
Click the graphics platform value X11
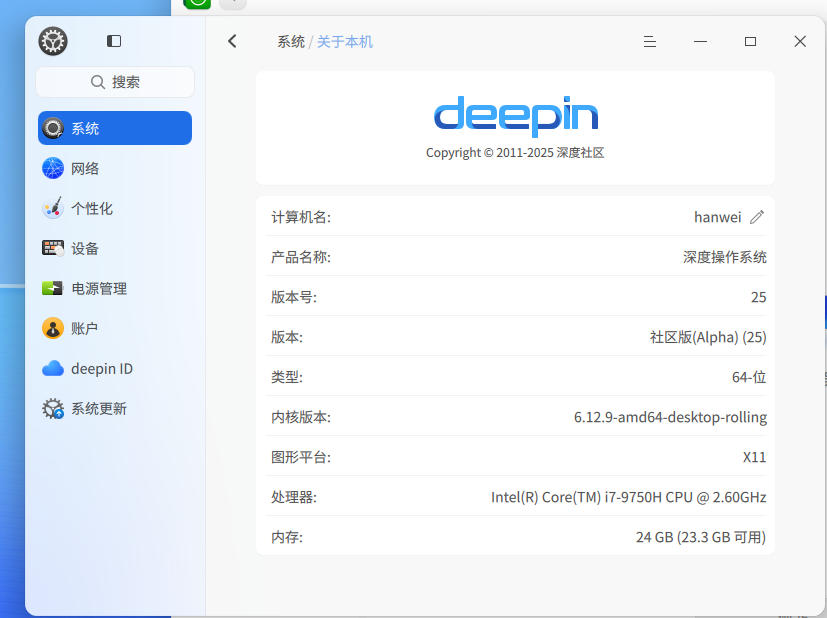[x=754, y=457]
